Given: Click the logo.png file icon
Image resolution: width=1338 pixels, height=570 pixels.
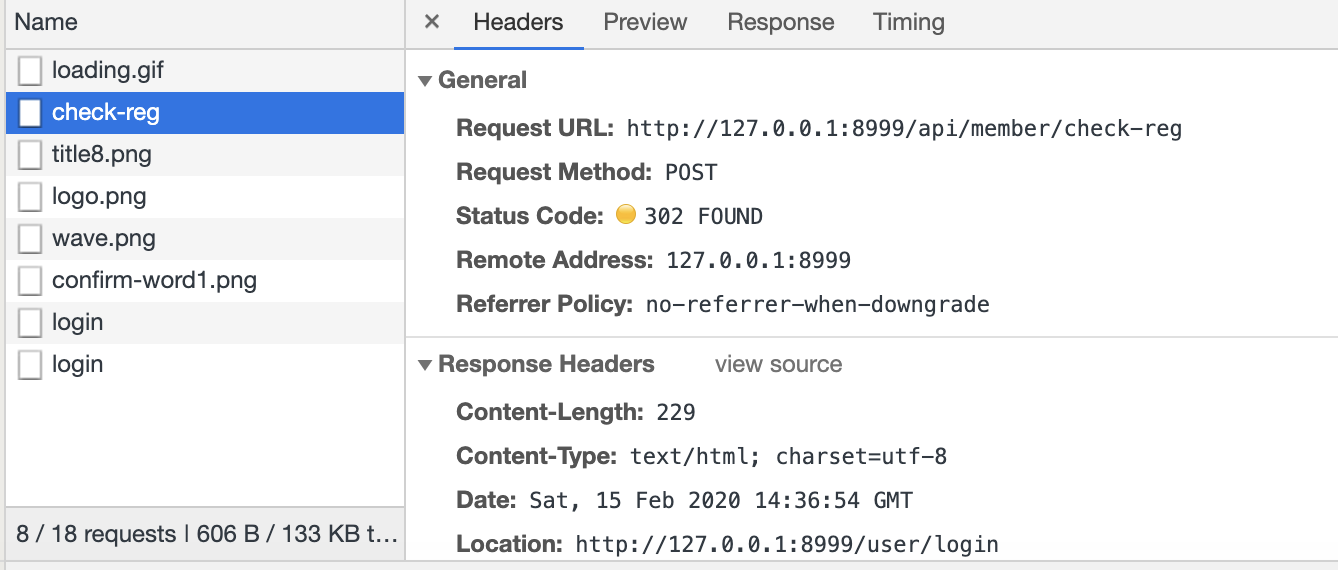Looking at the screenshot, I should 31,197.
